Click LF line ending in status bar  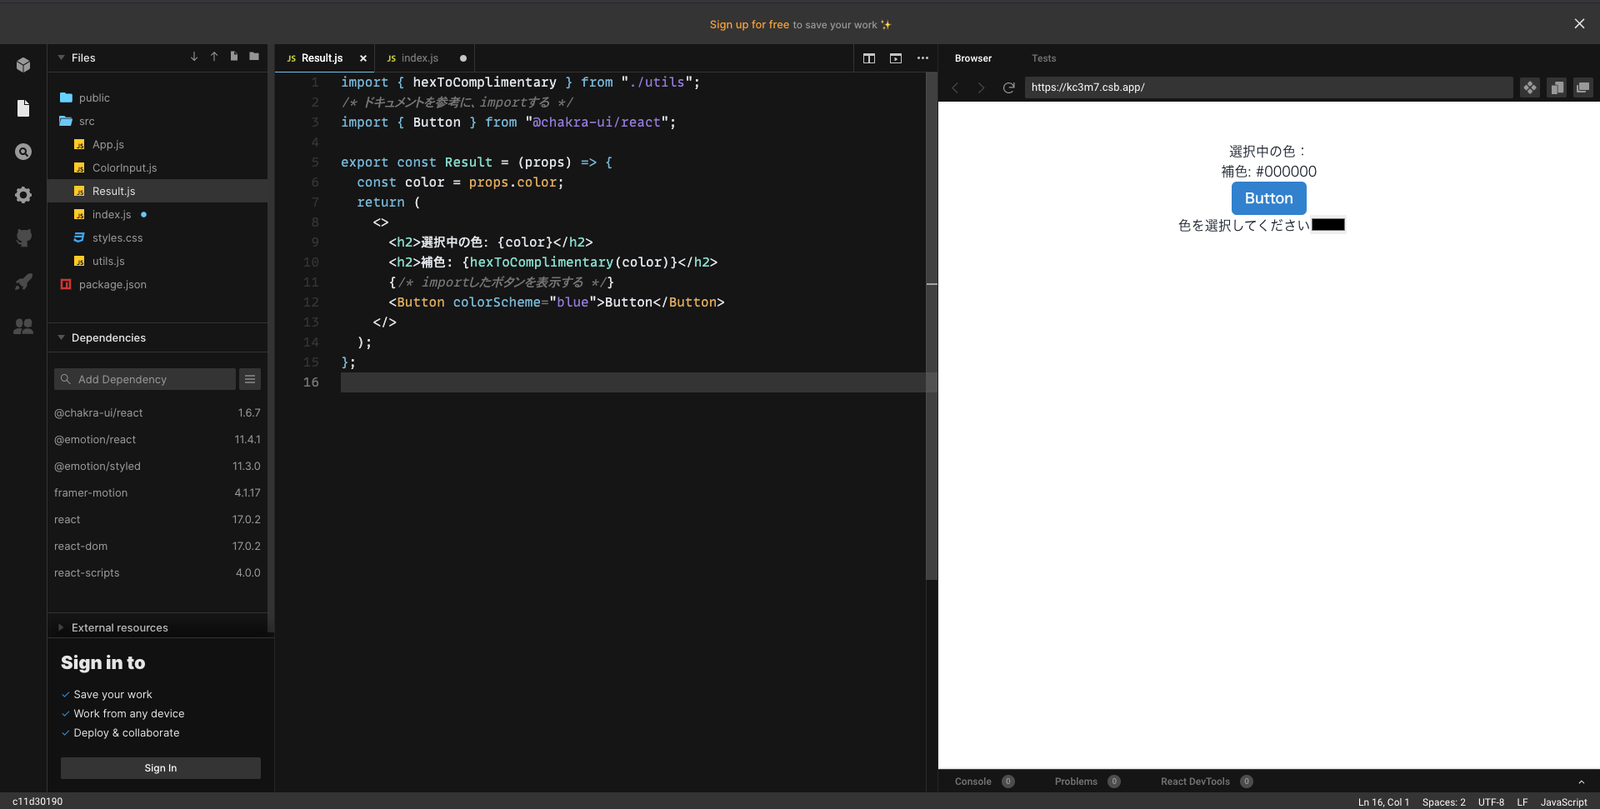(x=1522, y=802)
